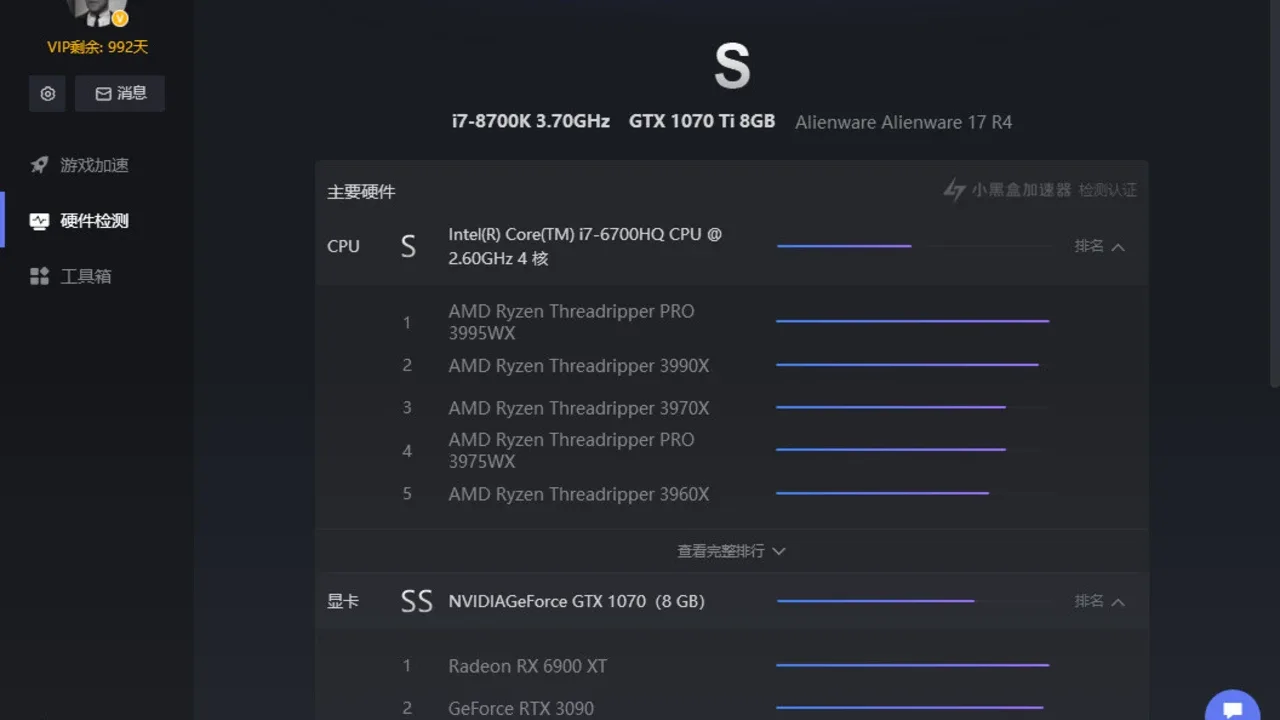Click the vertical scrollbar on the right edge
This screenshot has height=720, width=1280.
click(1275, 193)
